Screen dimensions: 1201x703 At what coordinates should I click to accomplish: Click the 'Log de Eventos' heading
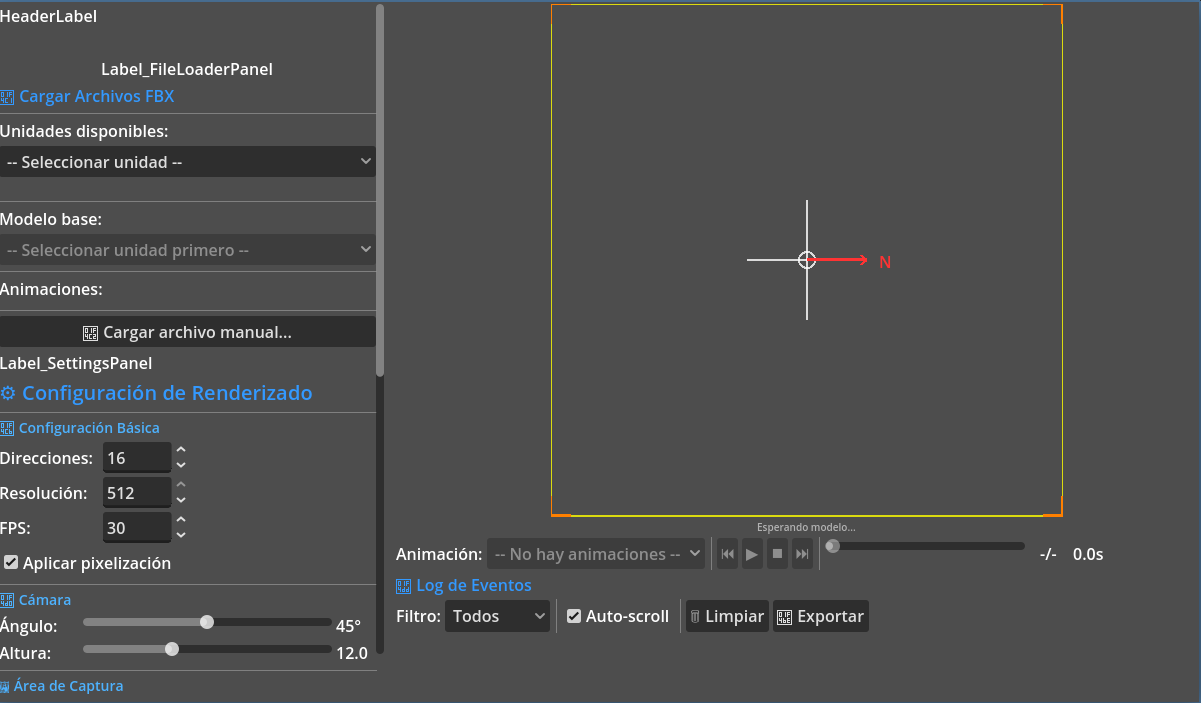(474, 586)
